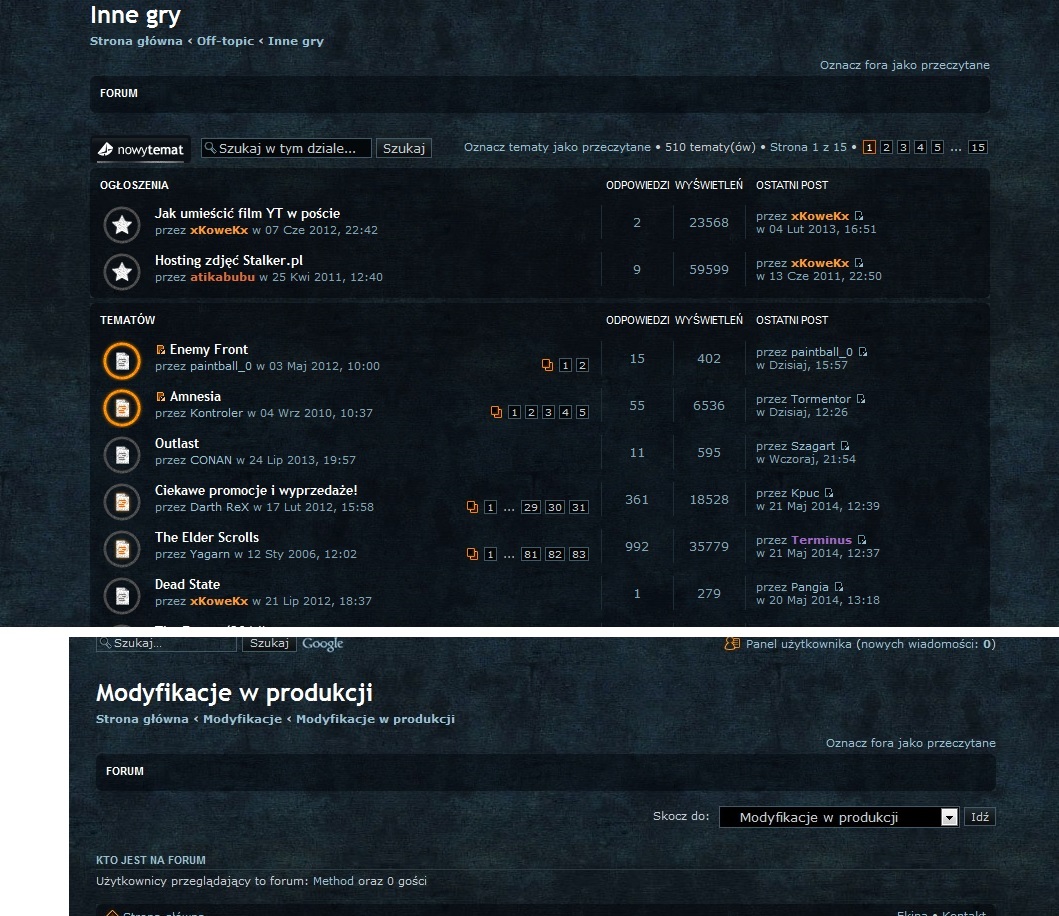
Task: Click the nowytemat button
Action: coord(141,149)
